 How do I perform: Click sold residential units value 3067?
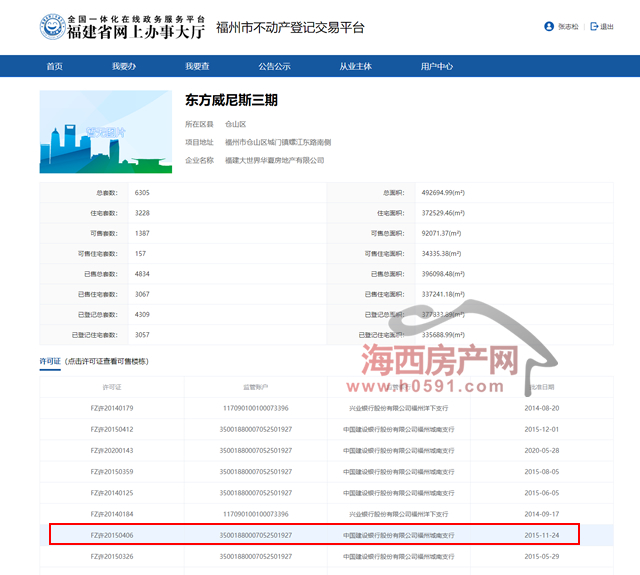(142, 294)
